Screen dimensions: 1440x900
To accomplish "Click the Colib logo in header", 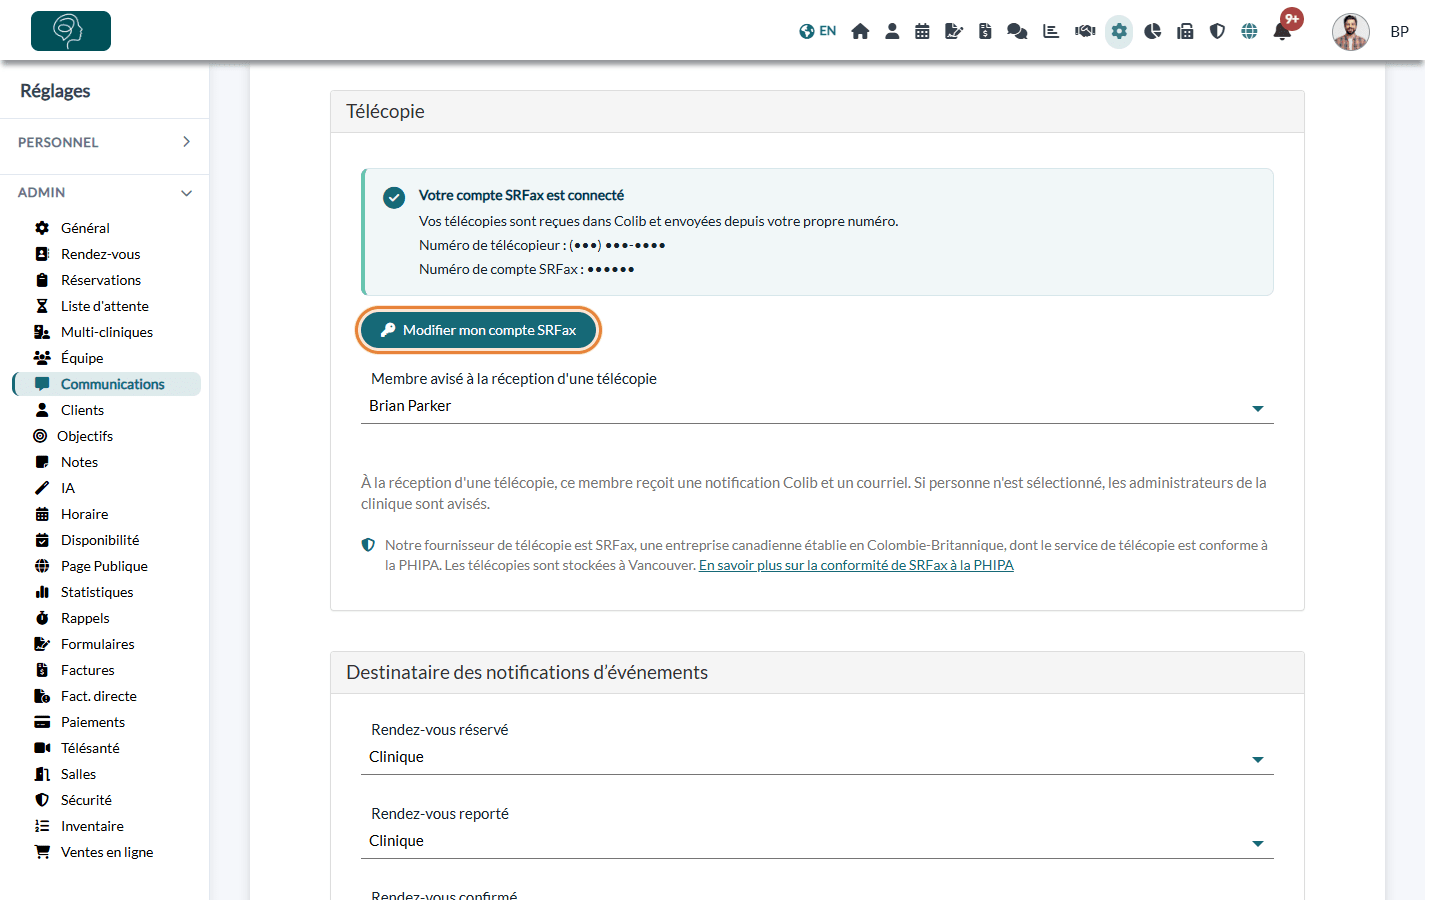I will [x=71, y=31].
